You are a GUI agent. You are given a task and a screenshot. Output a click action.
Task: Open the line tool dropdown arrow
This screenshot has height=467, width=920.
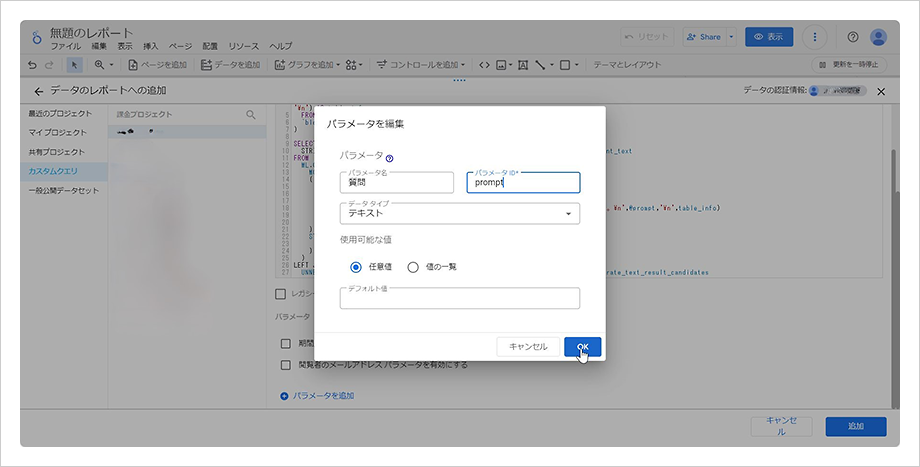pyautogui.click(x=552, y=65)
